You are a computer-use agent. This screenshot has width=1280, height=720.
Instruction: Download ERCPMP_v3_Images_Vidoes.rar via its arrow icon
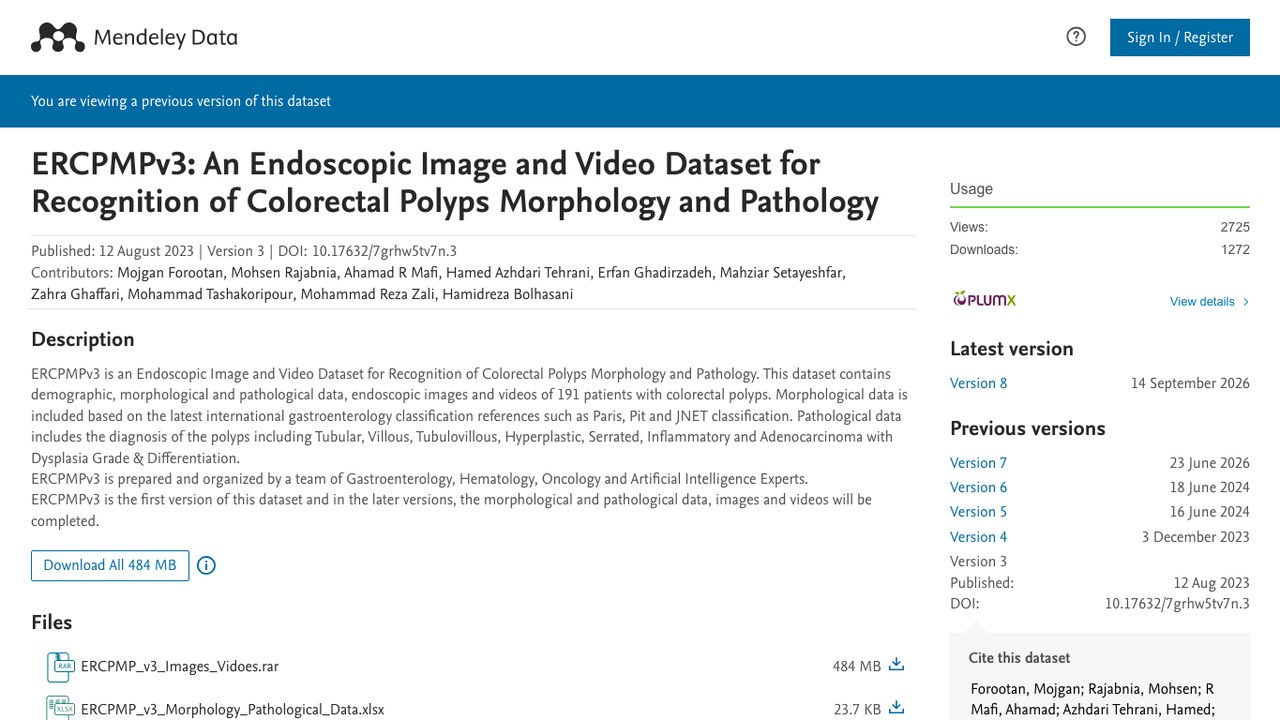tap(897, 665)
